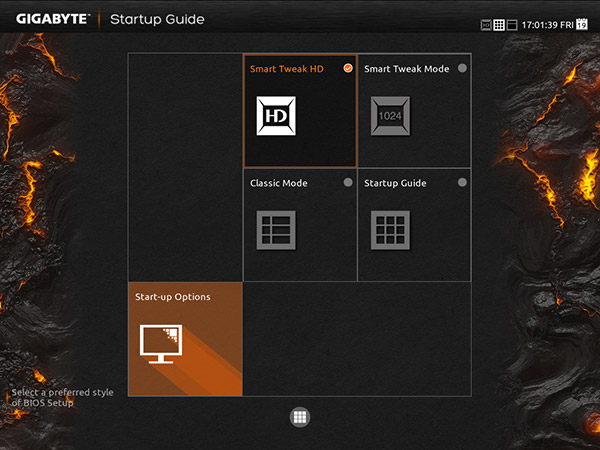Click the classic window icon in top bar
The image size is (600, 450).
tap(512, 25)
